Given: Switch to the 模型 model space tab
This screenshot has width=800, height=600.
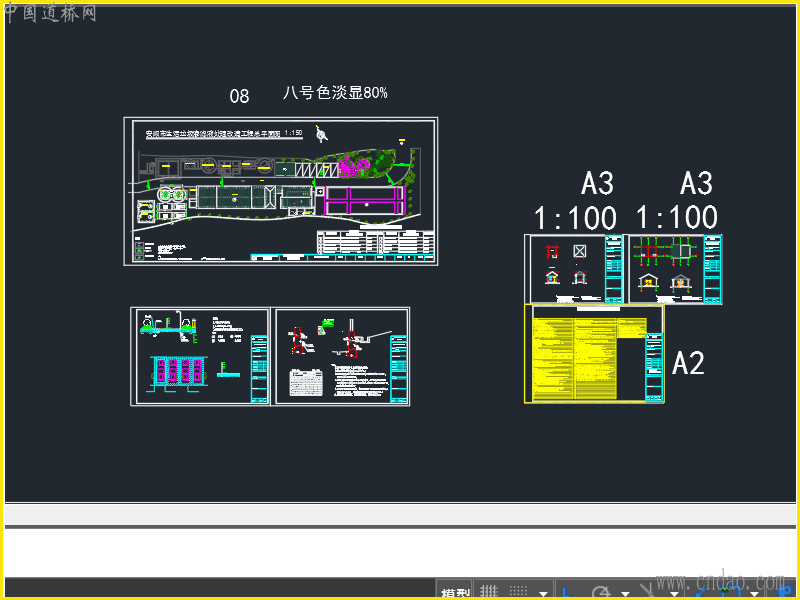Looking at the screenshot, I should [455, 592].
